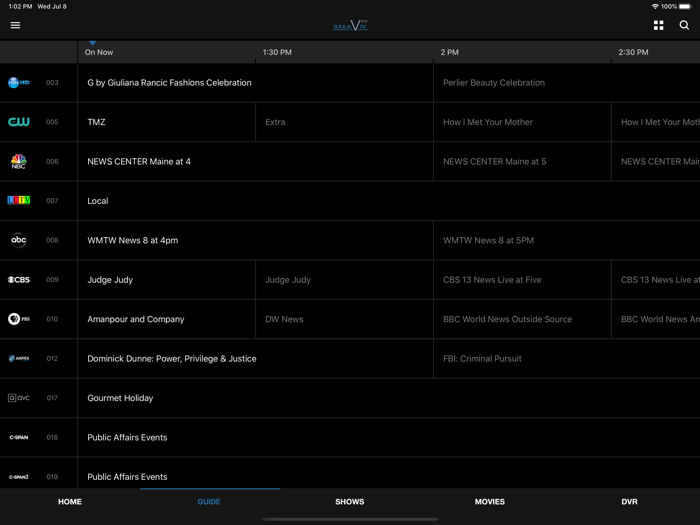Open the 2:30 PM NEWS CENTER Maine listing

pos(656,161)
